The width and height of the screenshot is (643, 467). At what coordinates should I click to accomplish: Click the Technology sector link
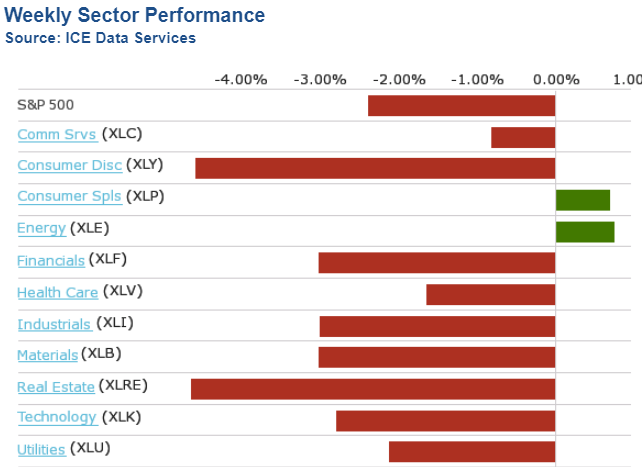(x=57, y=417)
